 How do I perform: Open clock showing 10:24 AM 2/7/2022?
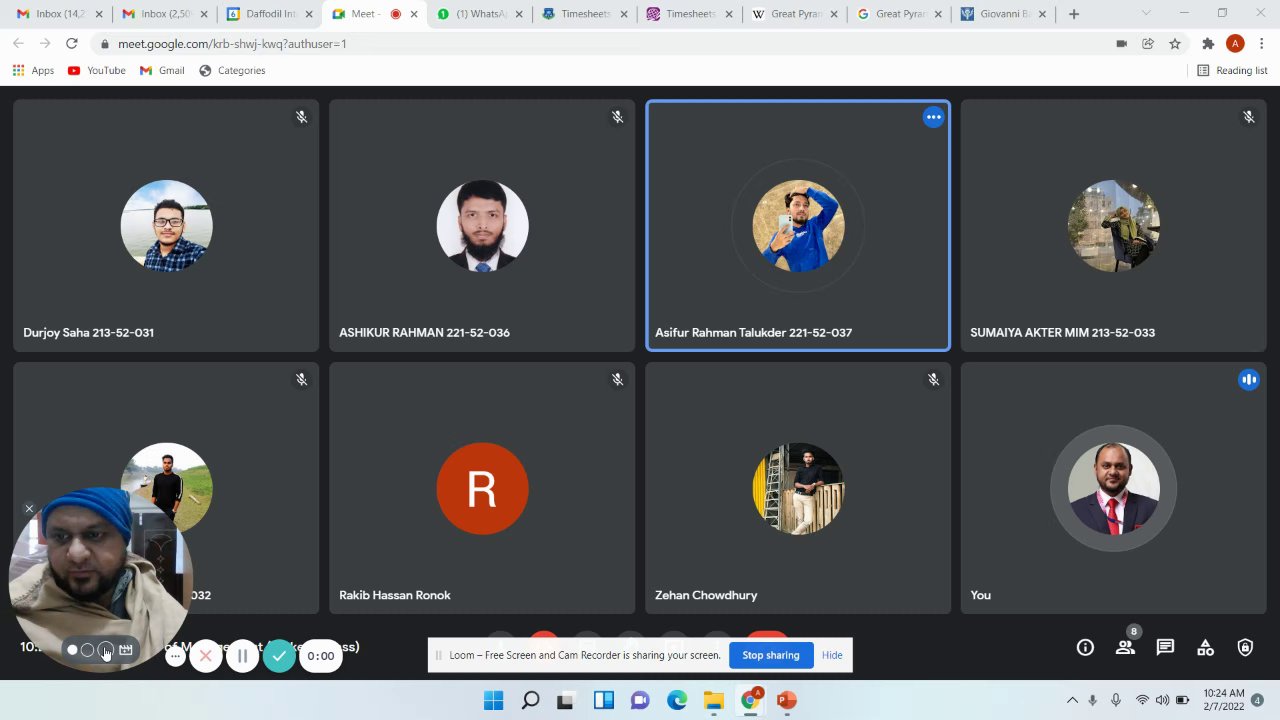(x=1224, y=699)
